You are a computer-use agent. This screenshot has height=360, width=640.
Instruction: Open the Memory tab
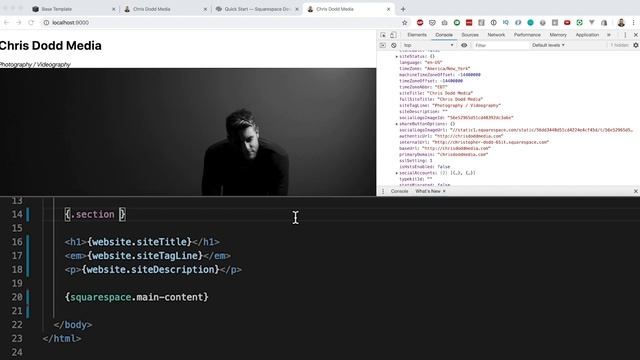click(x=558, y=35)
